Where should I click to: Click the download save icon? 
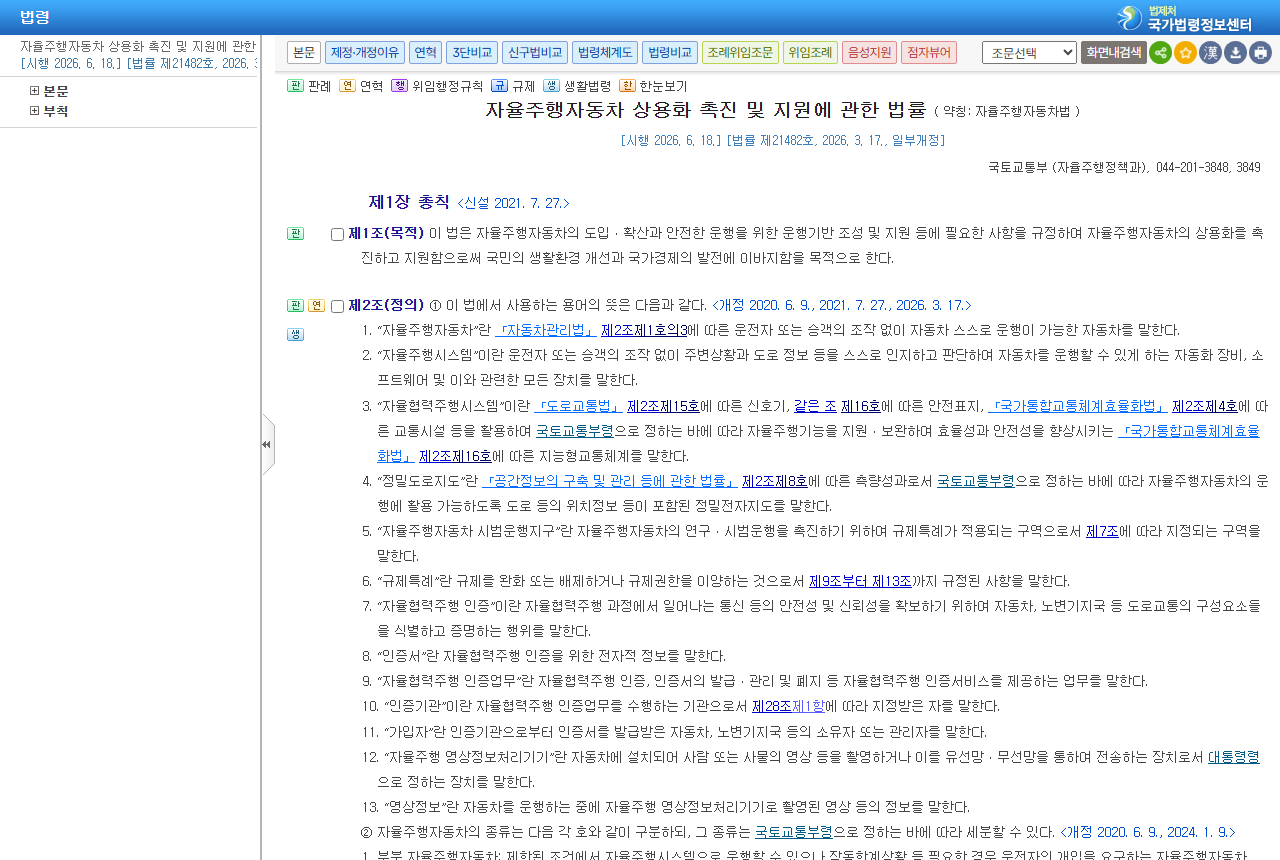(x=1235, y=53)
